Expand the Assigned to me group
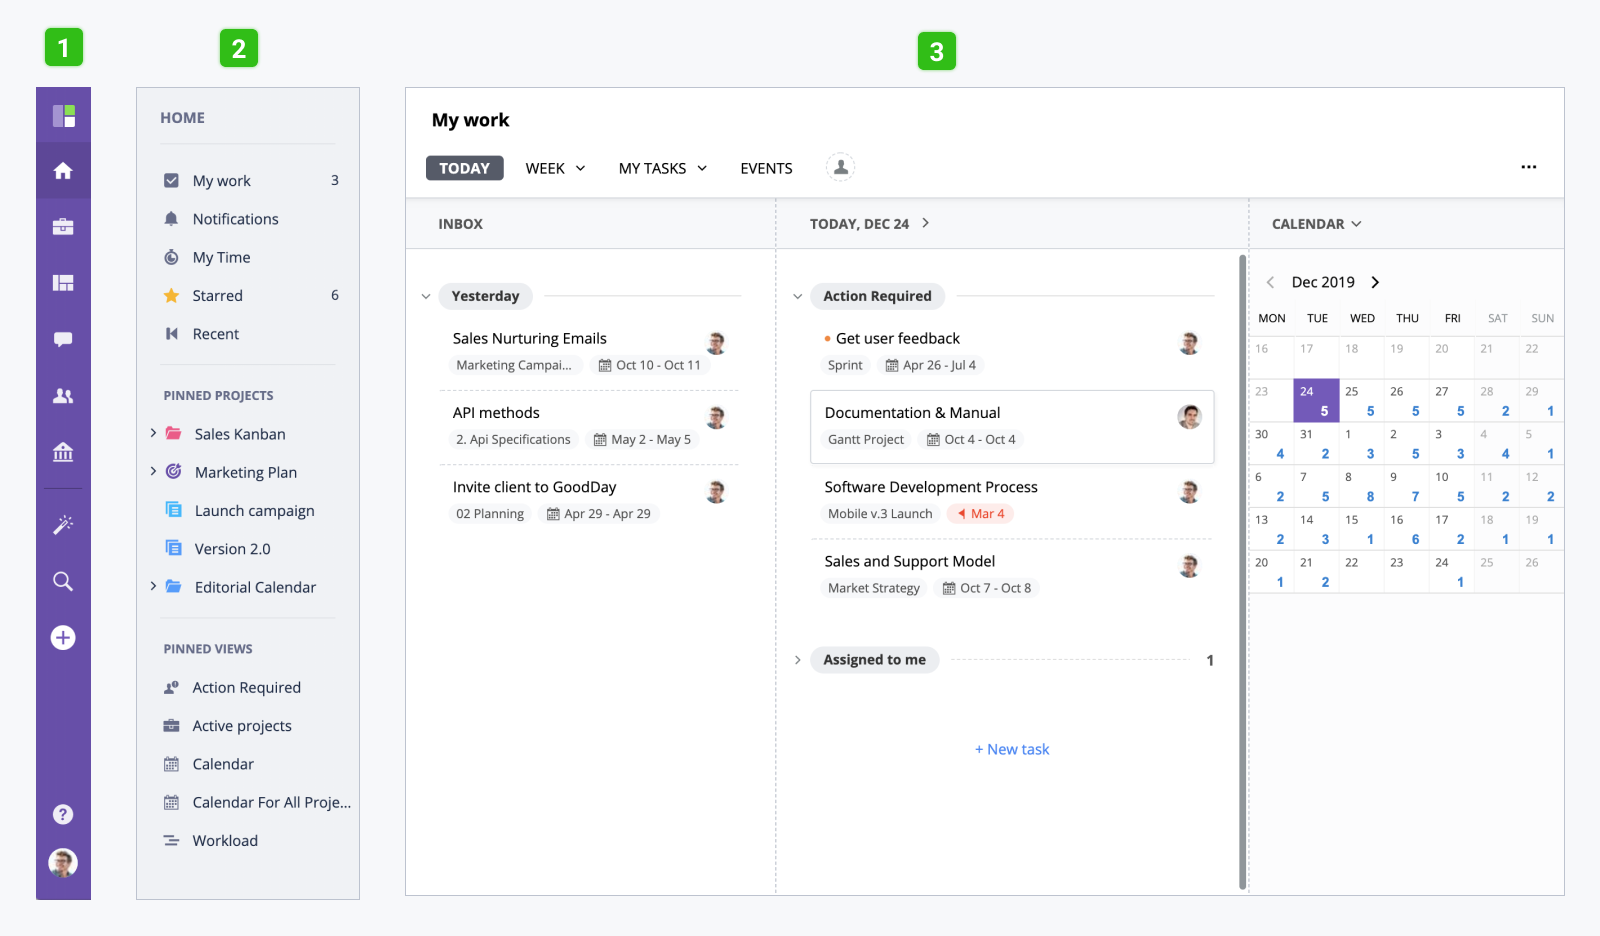The width and height of the screenshot is (1600, 936). 797,660
